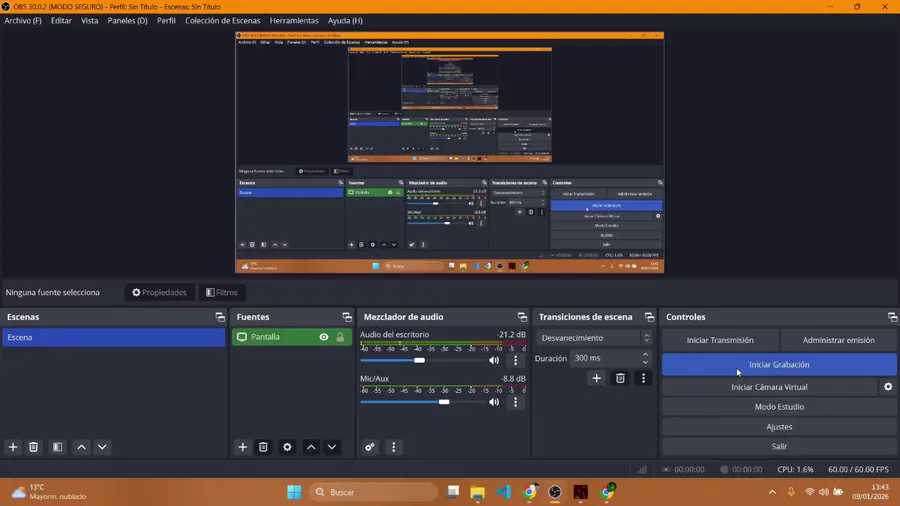This screenshot has height=506, width=900.
Task: Adjust Mic/Aux volume slider
Action: click(x=422, y=402)
